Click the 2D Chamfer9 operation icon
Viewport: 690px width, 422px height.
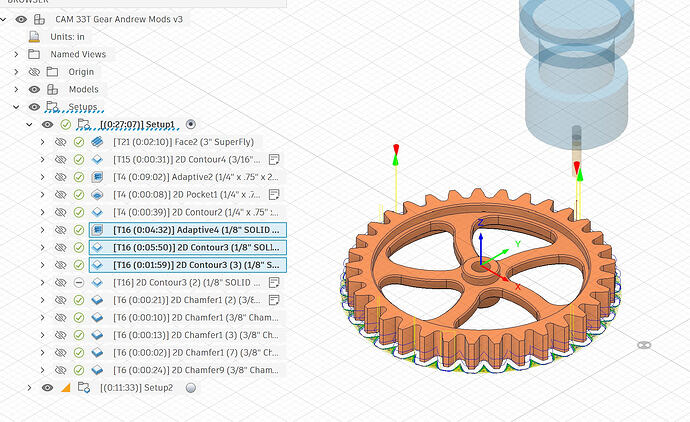97,368
